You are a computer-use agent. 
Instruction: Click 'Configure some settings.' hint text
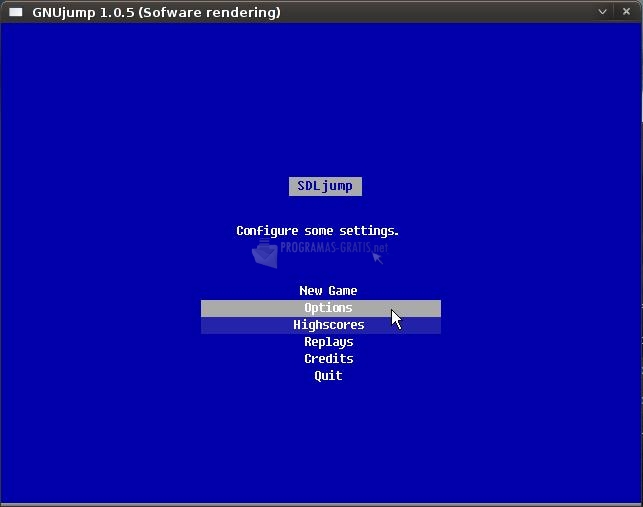coord(317,231)
